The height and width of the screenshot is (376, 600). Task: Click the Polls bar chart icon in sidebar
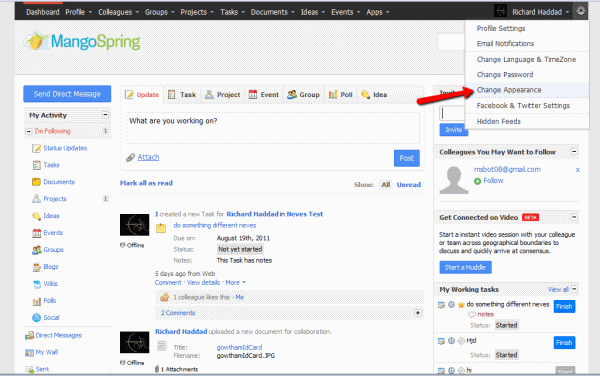(x=36, y=301)
